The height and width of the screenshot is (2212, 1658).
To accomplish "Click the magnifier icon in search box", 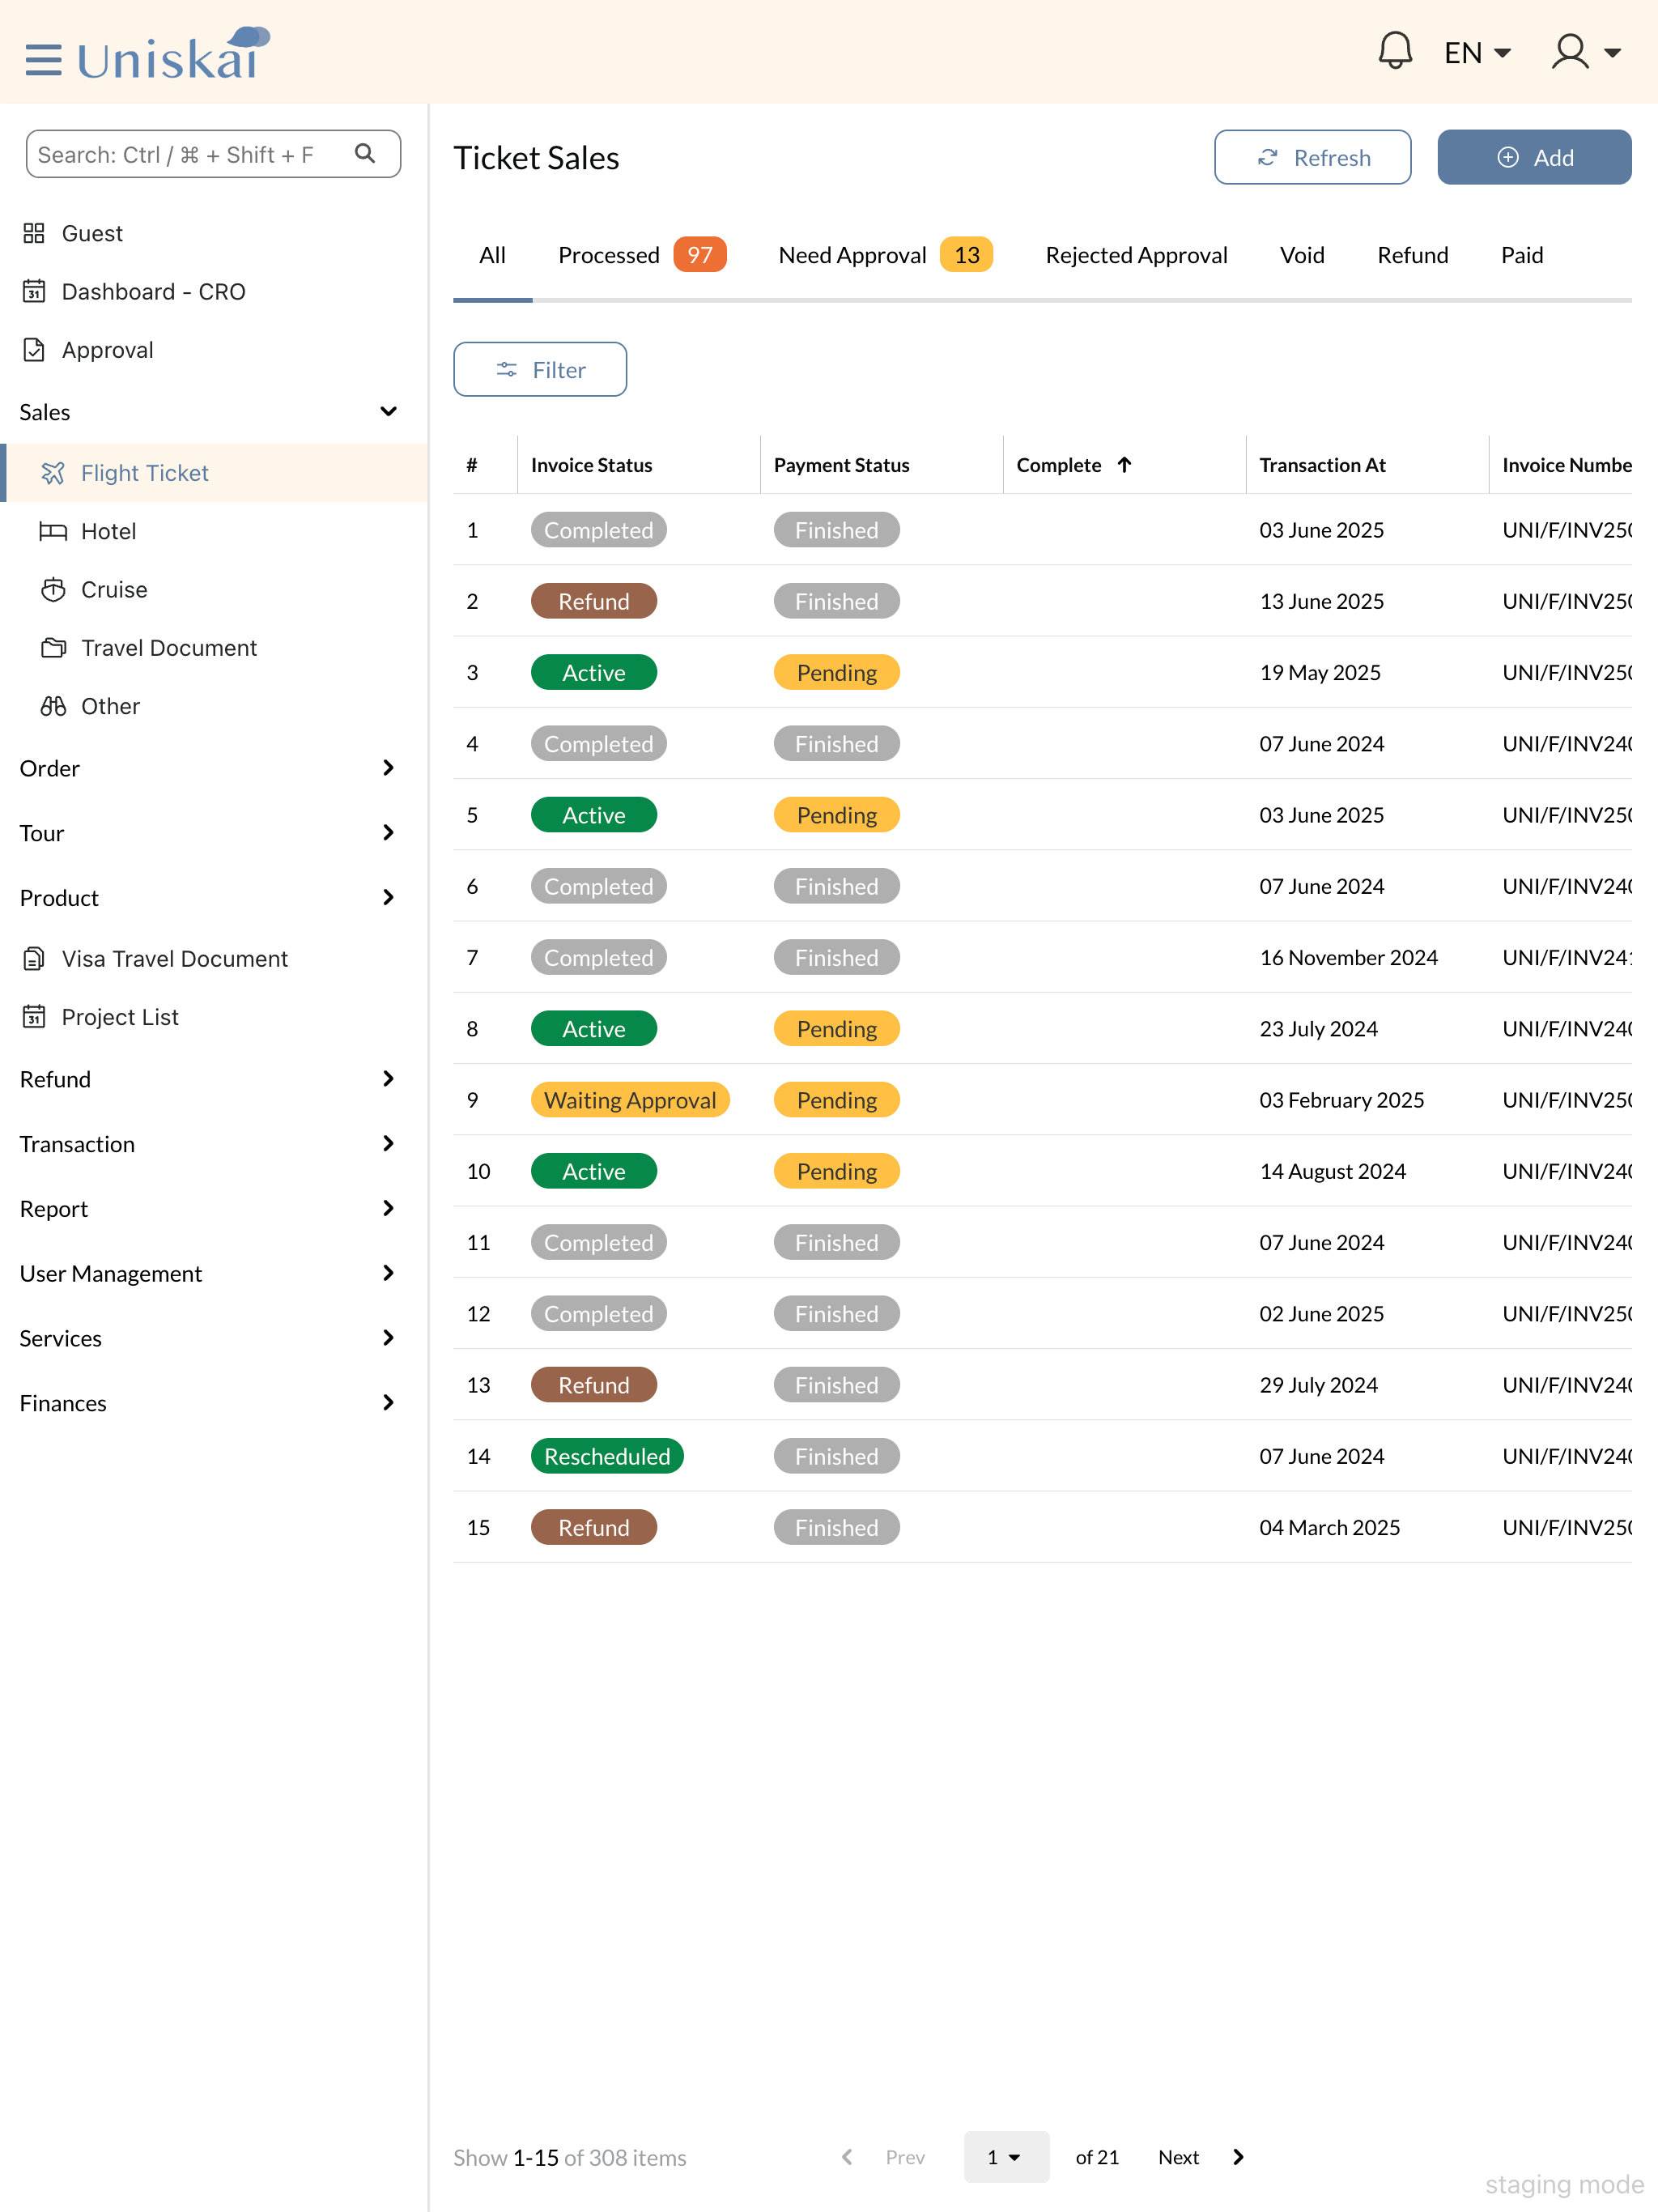I will (365, 154).
